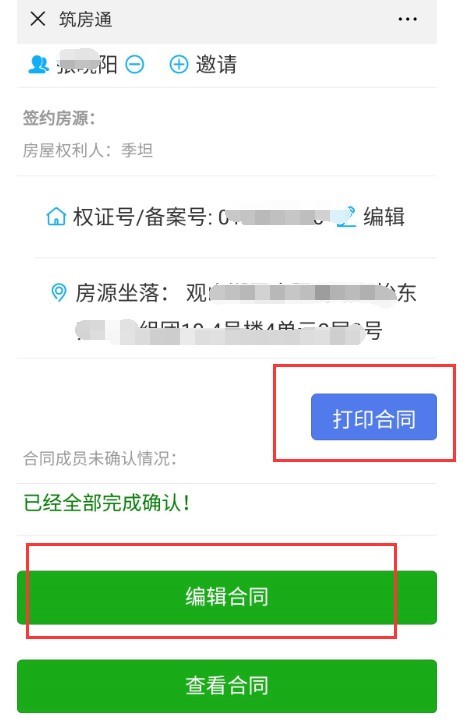Click the 签约房源 section label
This screenshot has width=465, height=723.
(x=59, y=118)
